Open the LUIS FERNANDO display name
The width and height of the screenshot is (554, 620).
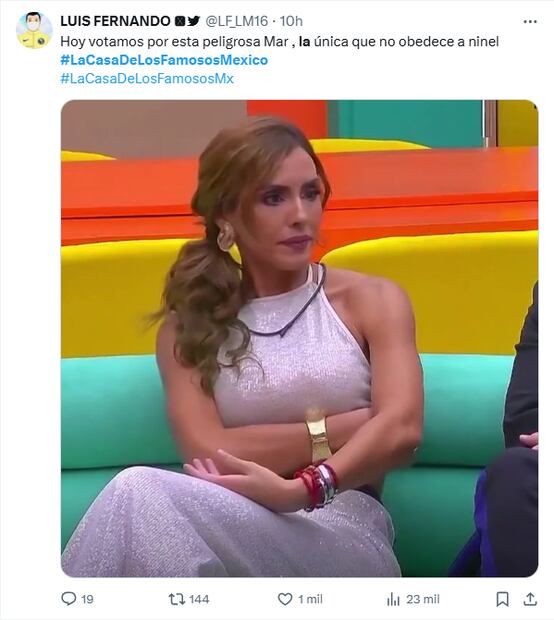coord(115,21)
